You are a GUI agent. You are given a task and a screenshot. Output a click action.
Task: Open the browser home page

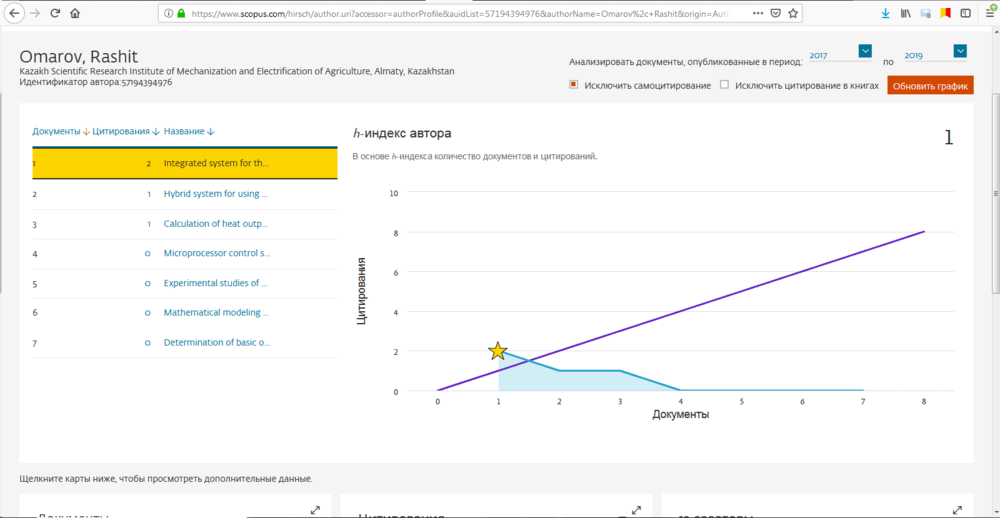75,13
